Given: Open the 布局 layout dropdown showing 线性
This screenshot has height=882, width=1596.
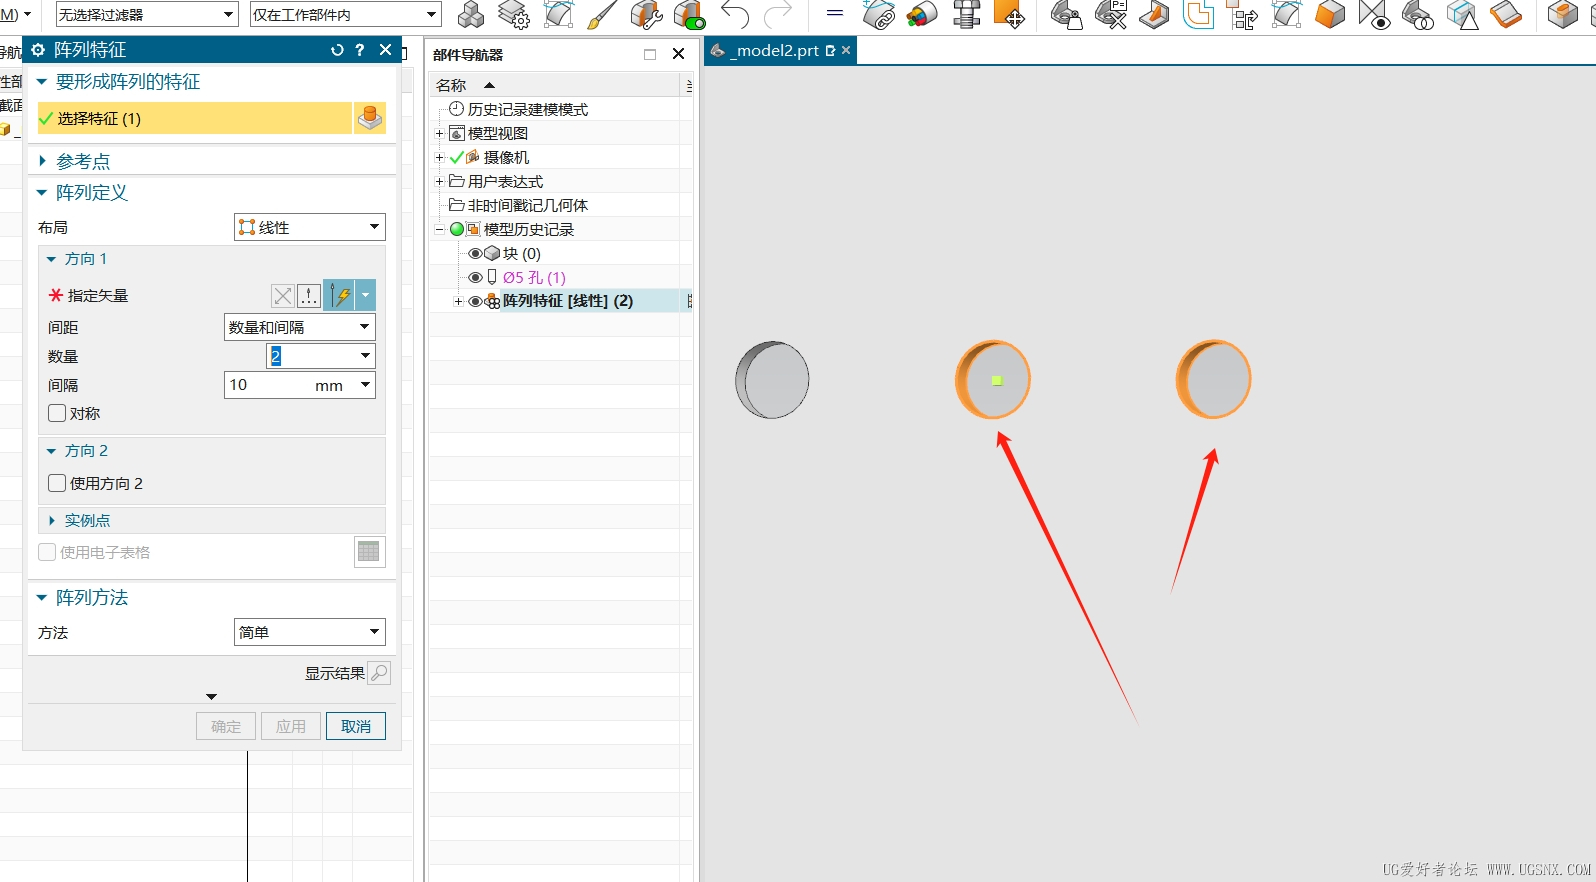Looking at the screenshot, I should point(310,227).
